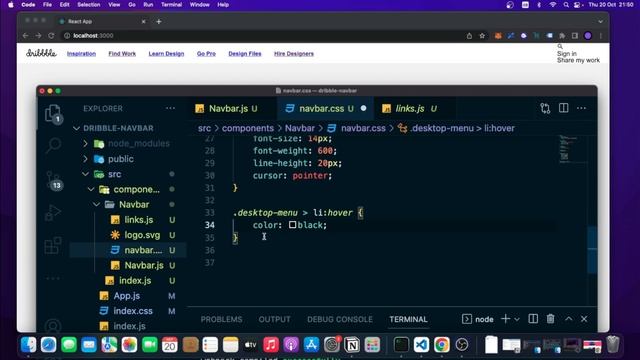Open a new browser tab
Viewport: 640px width, 360px height.
(159, 22)
